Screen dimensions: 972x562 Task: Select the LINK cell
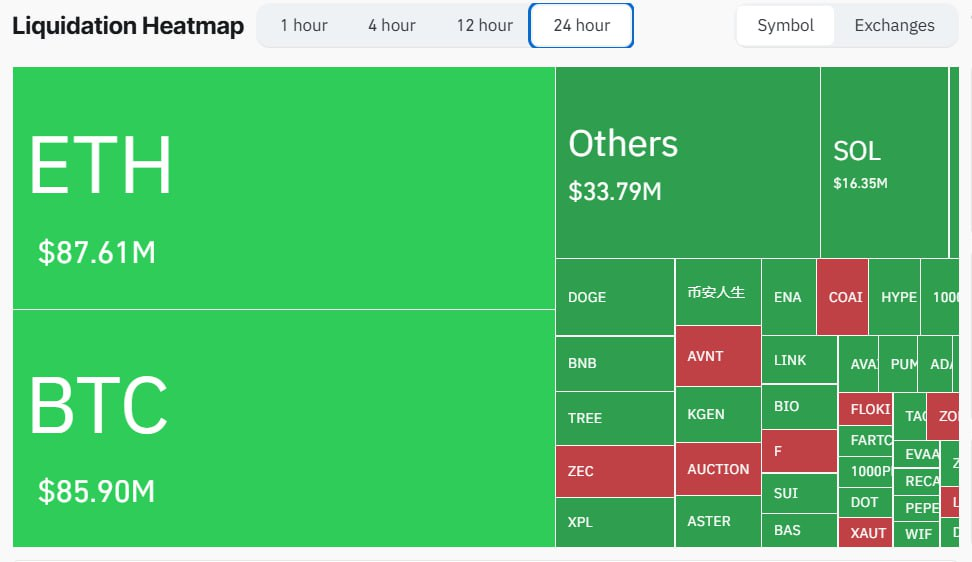798,360
